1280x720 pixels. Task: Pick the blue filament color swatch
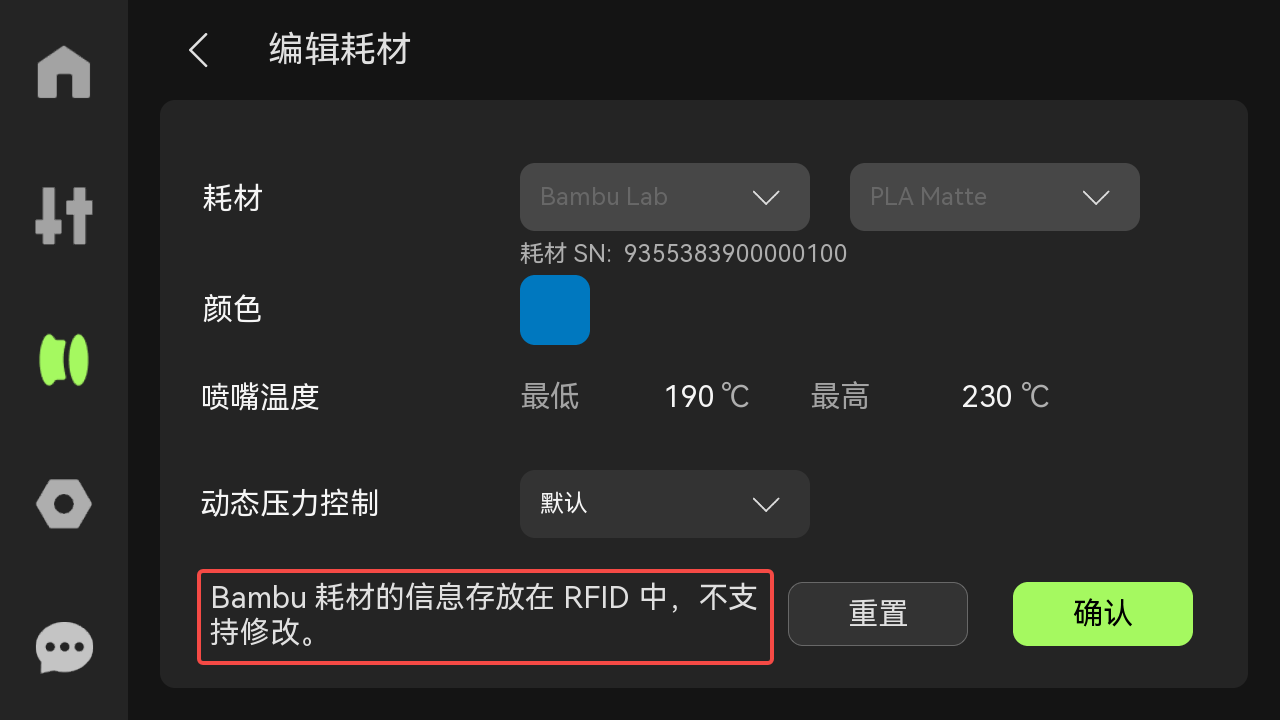pyautogui.click(x=555, y=310)
